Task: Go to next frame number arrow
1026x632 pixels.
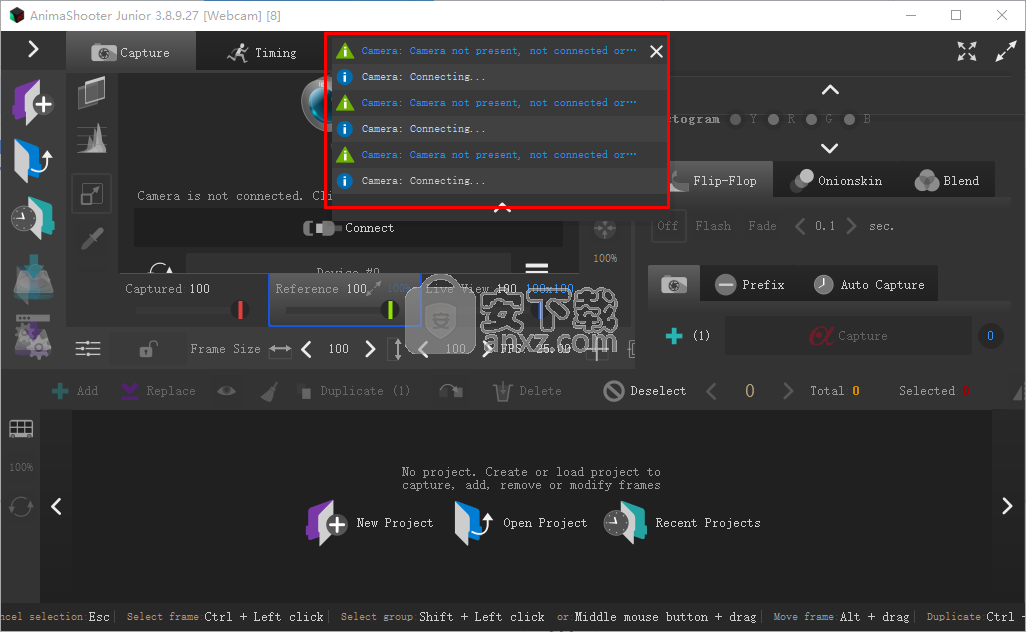Action: coord(788,391)
